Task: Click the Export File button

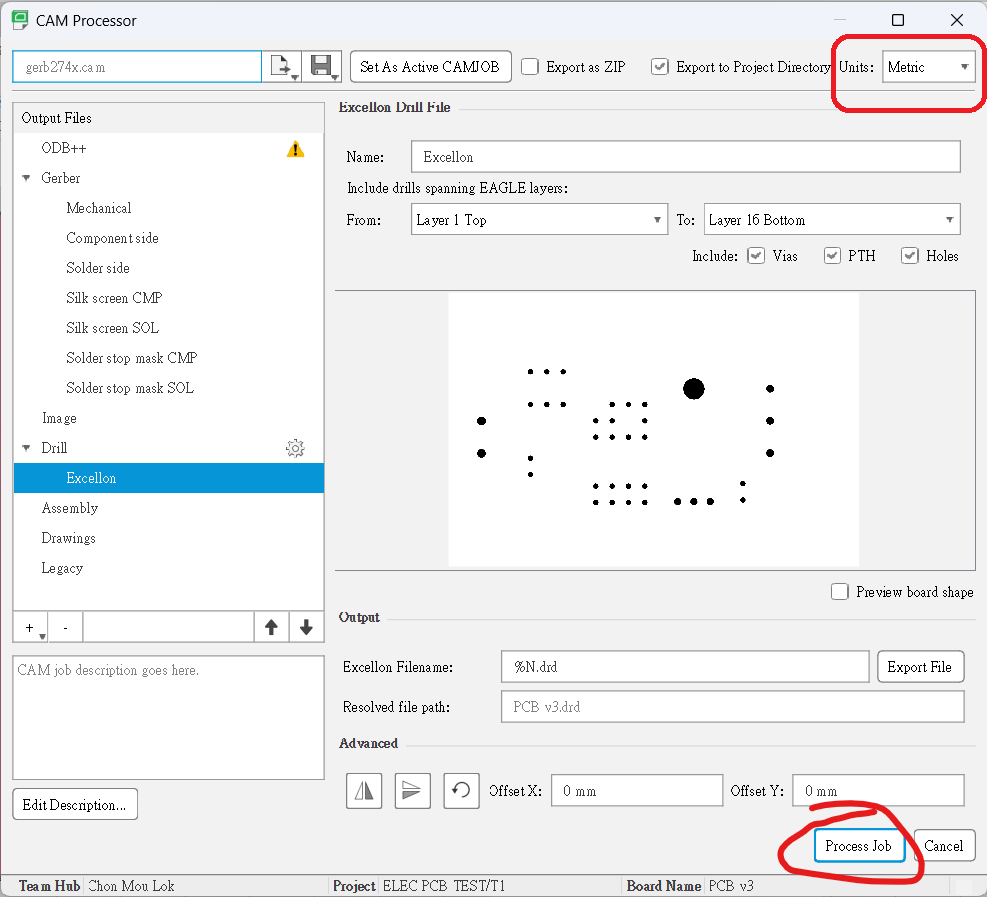Action: tap(919, 667)
